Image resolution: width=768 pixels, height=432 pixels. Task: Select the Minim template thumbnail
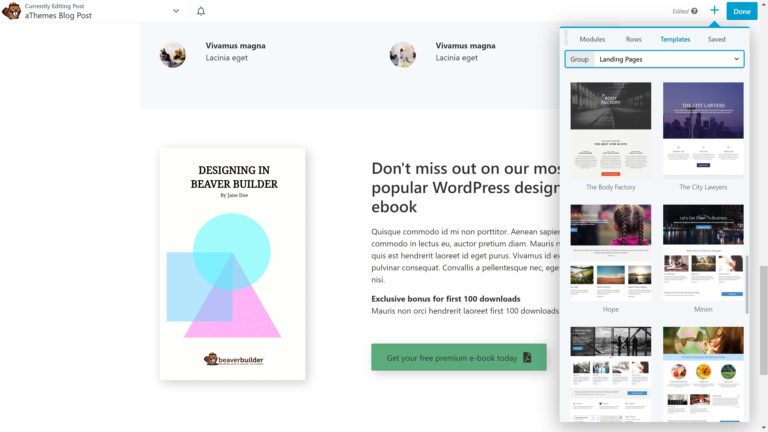tap(703, 251)
